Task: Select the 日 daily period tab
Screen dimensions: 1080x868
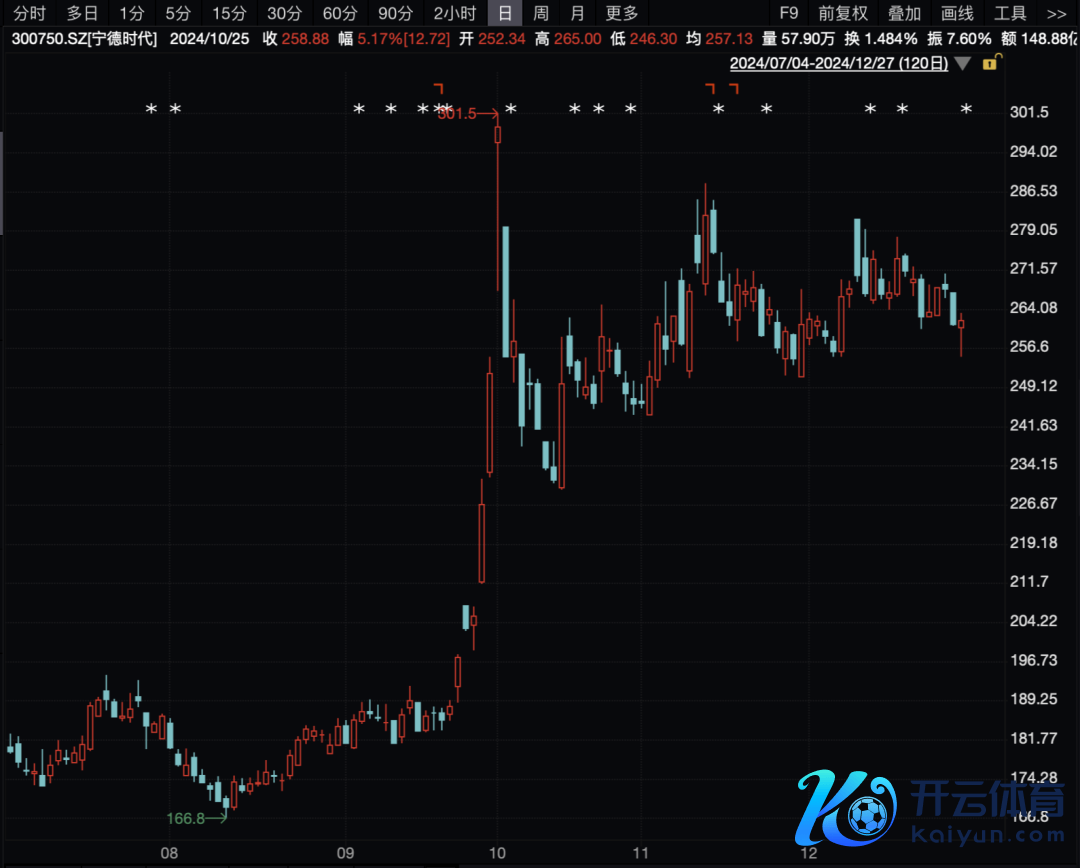Action: 505,13
